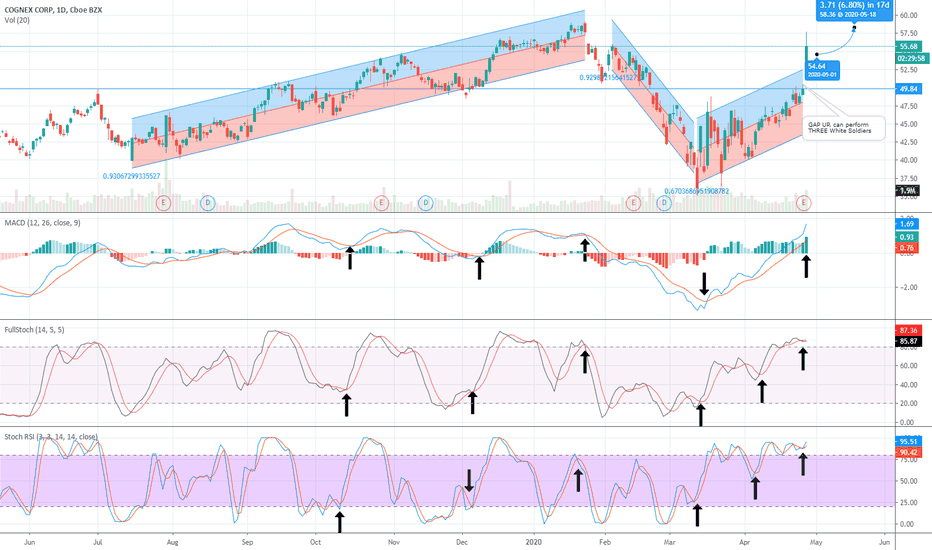
Task: Select the 54.64 2020-05-01 forecast start label
Action: (x=822, y=71)
